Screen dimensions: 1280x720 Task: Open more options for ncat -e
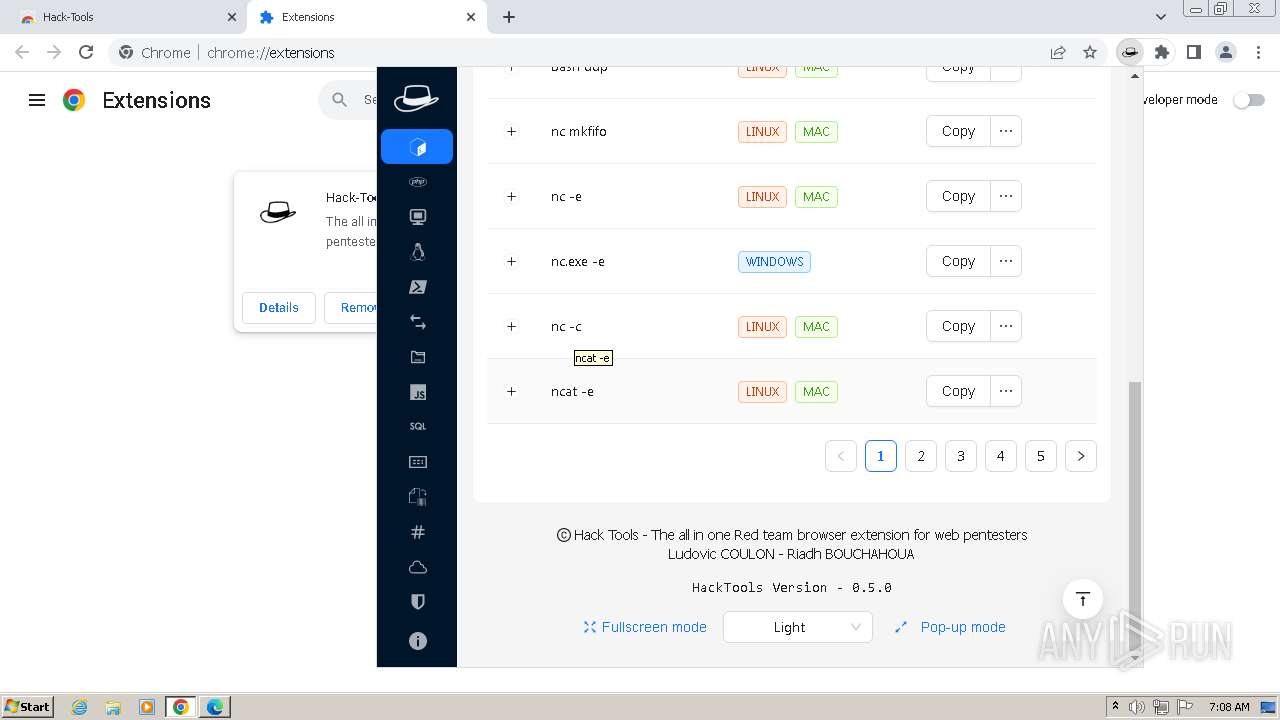click(x=1006, y=391)
